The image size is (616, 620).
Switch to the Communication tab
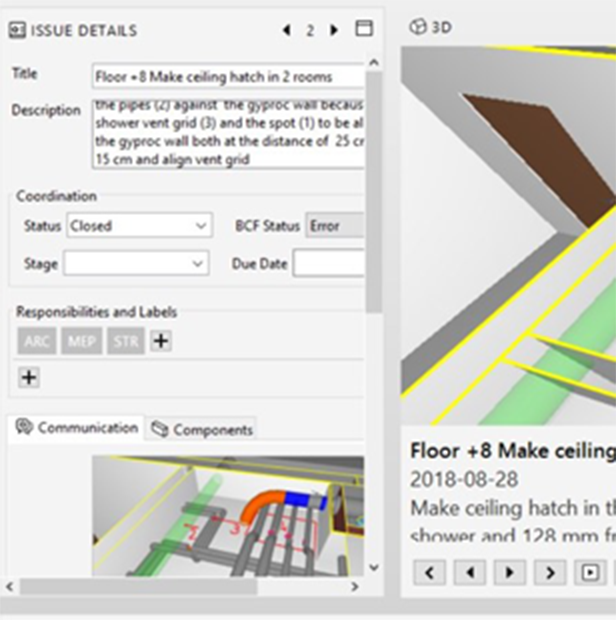pyautogui.click(x=77, y=428)
